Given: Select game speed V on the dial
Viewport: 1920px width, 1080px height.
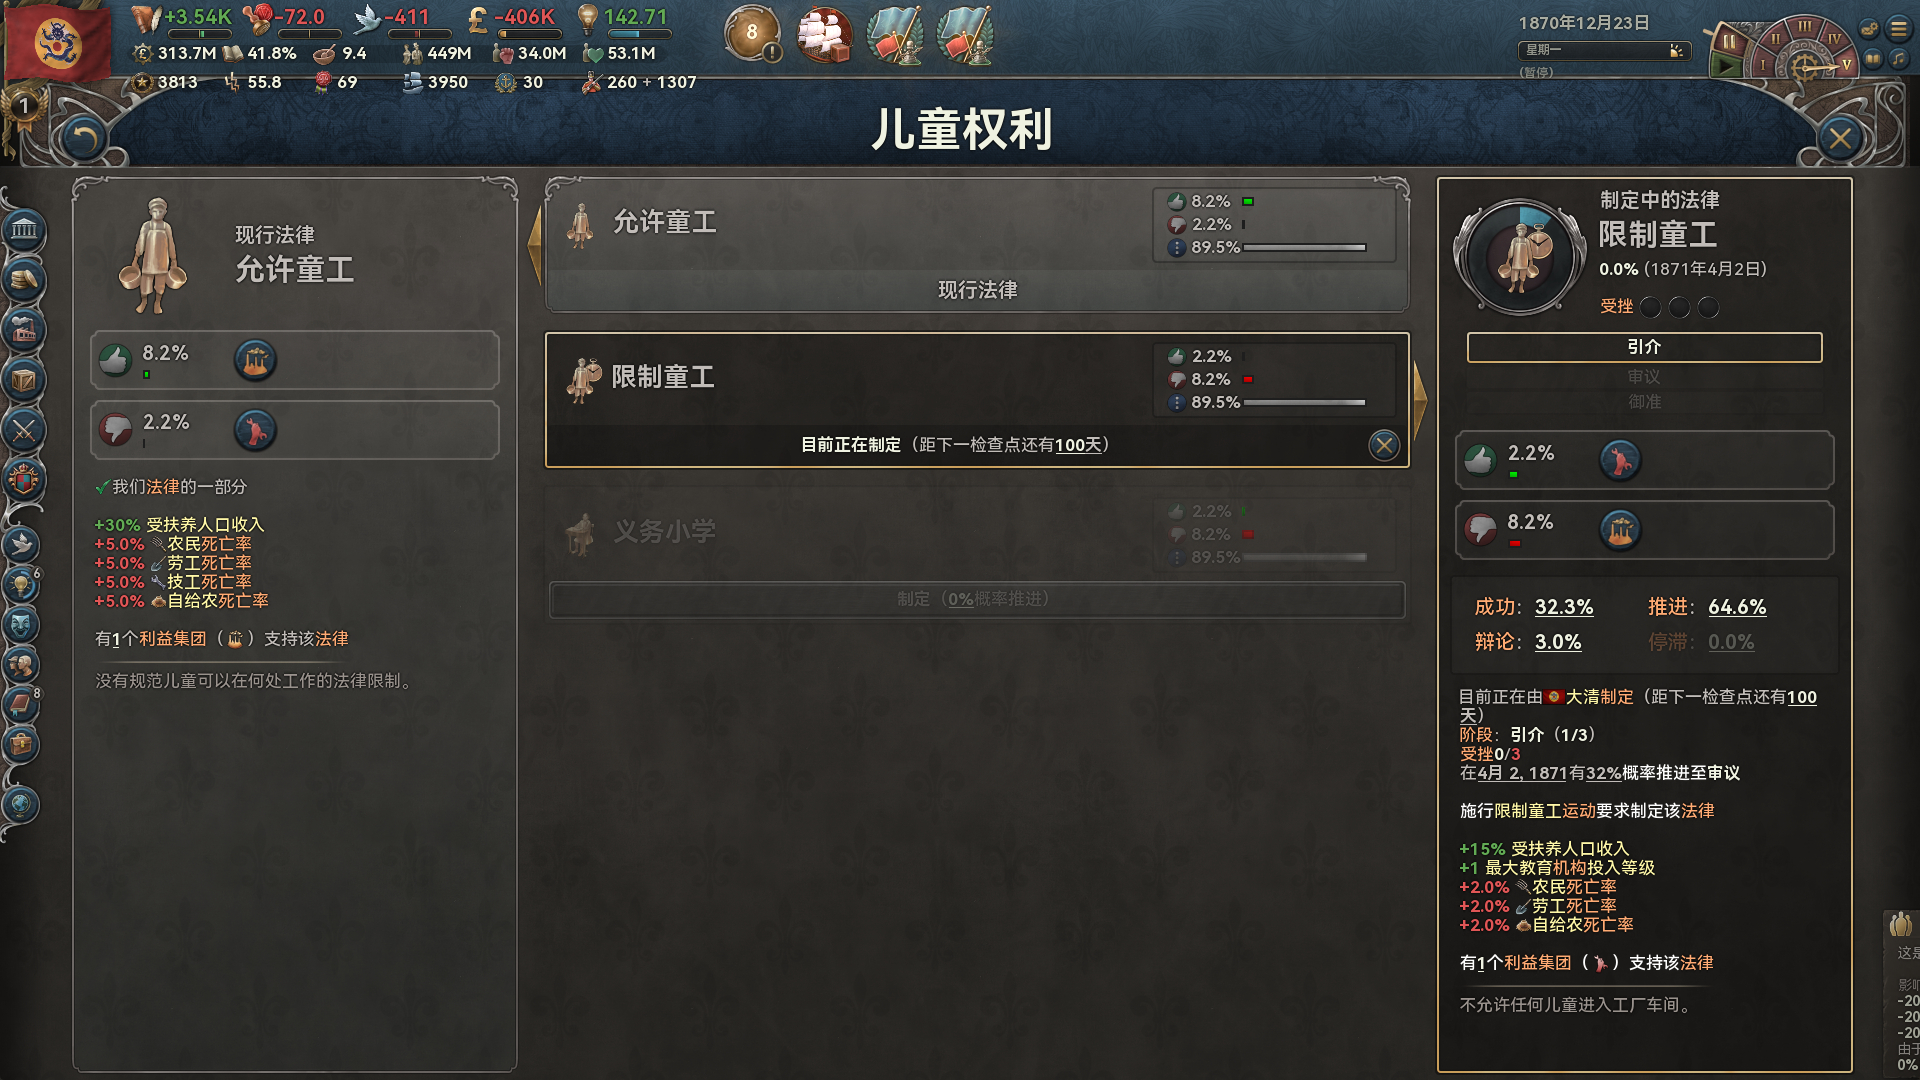Looking at the screenshot, I should pyautogui.click(x=1846, y=63).
